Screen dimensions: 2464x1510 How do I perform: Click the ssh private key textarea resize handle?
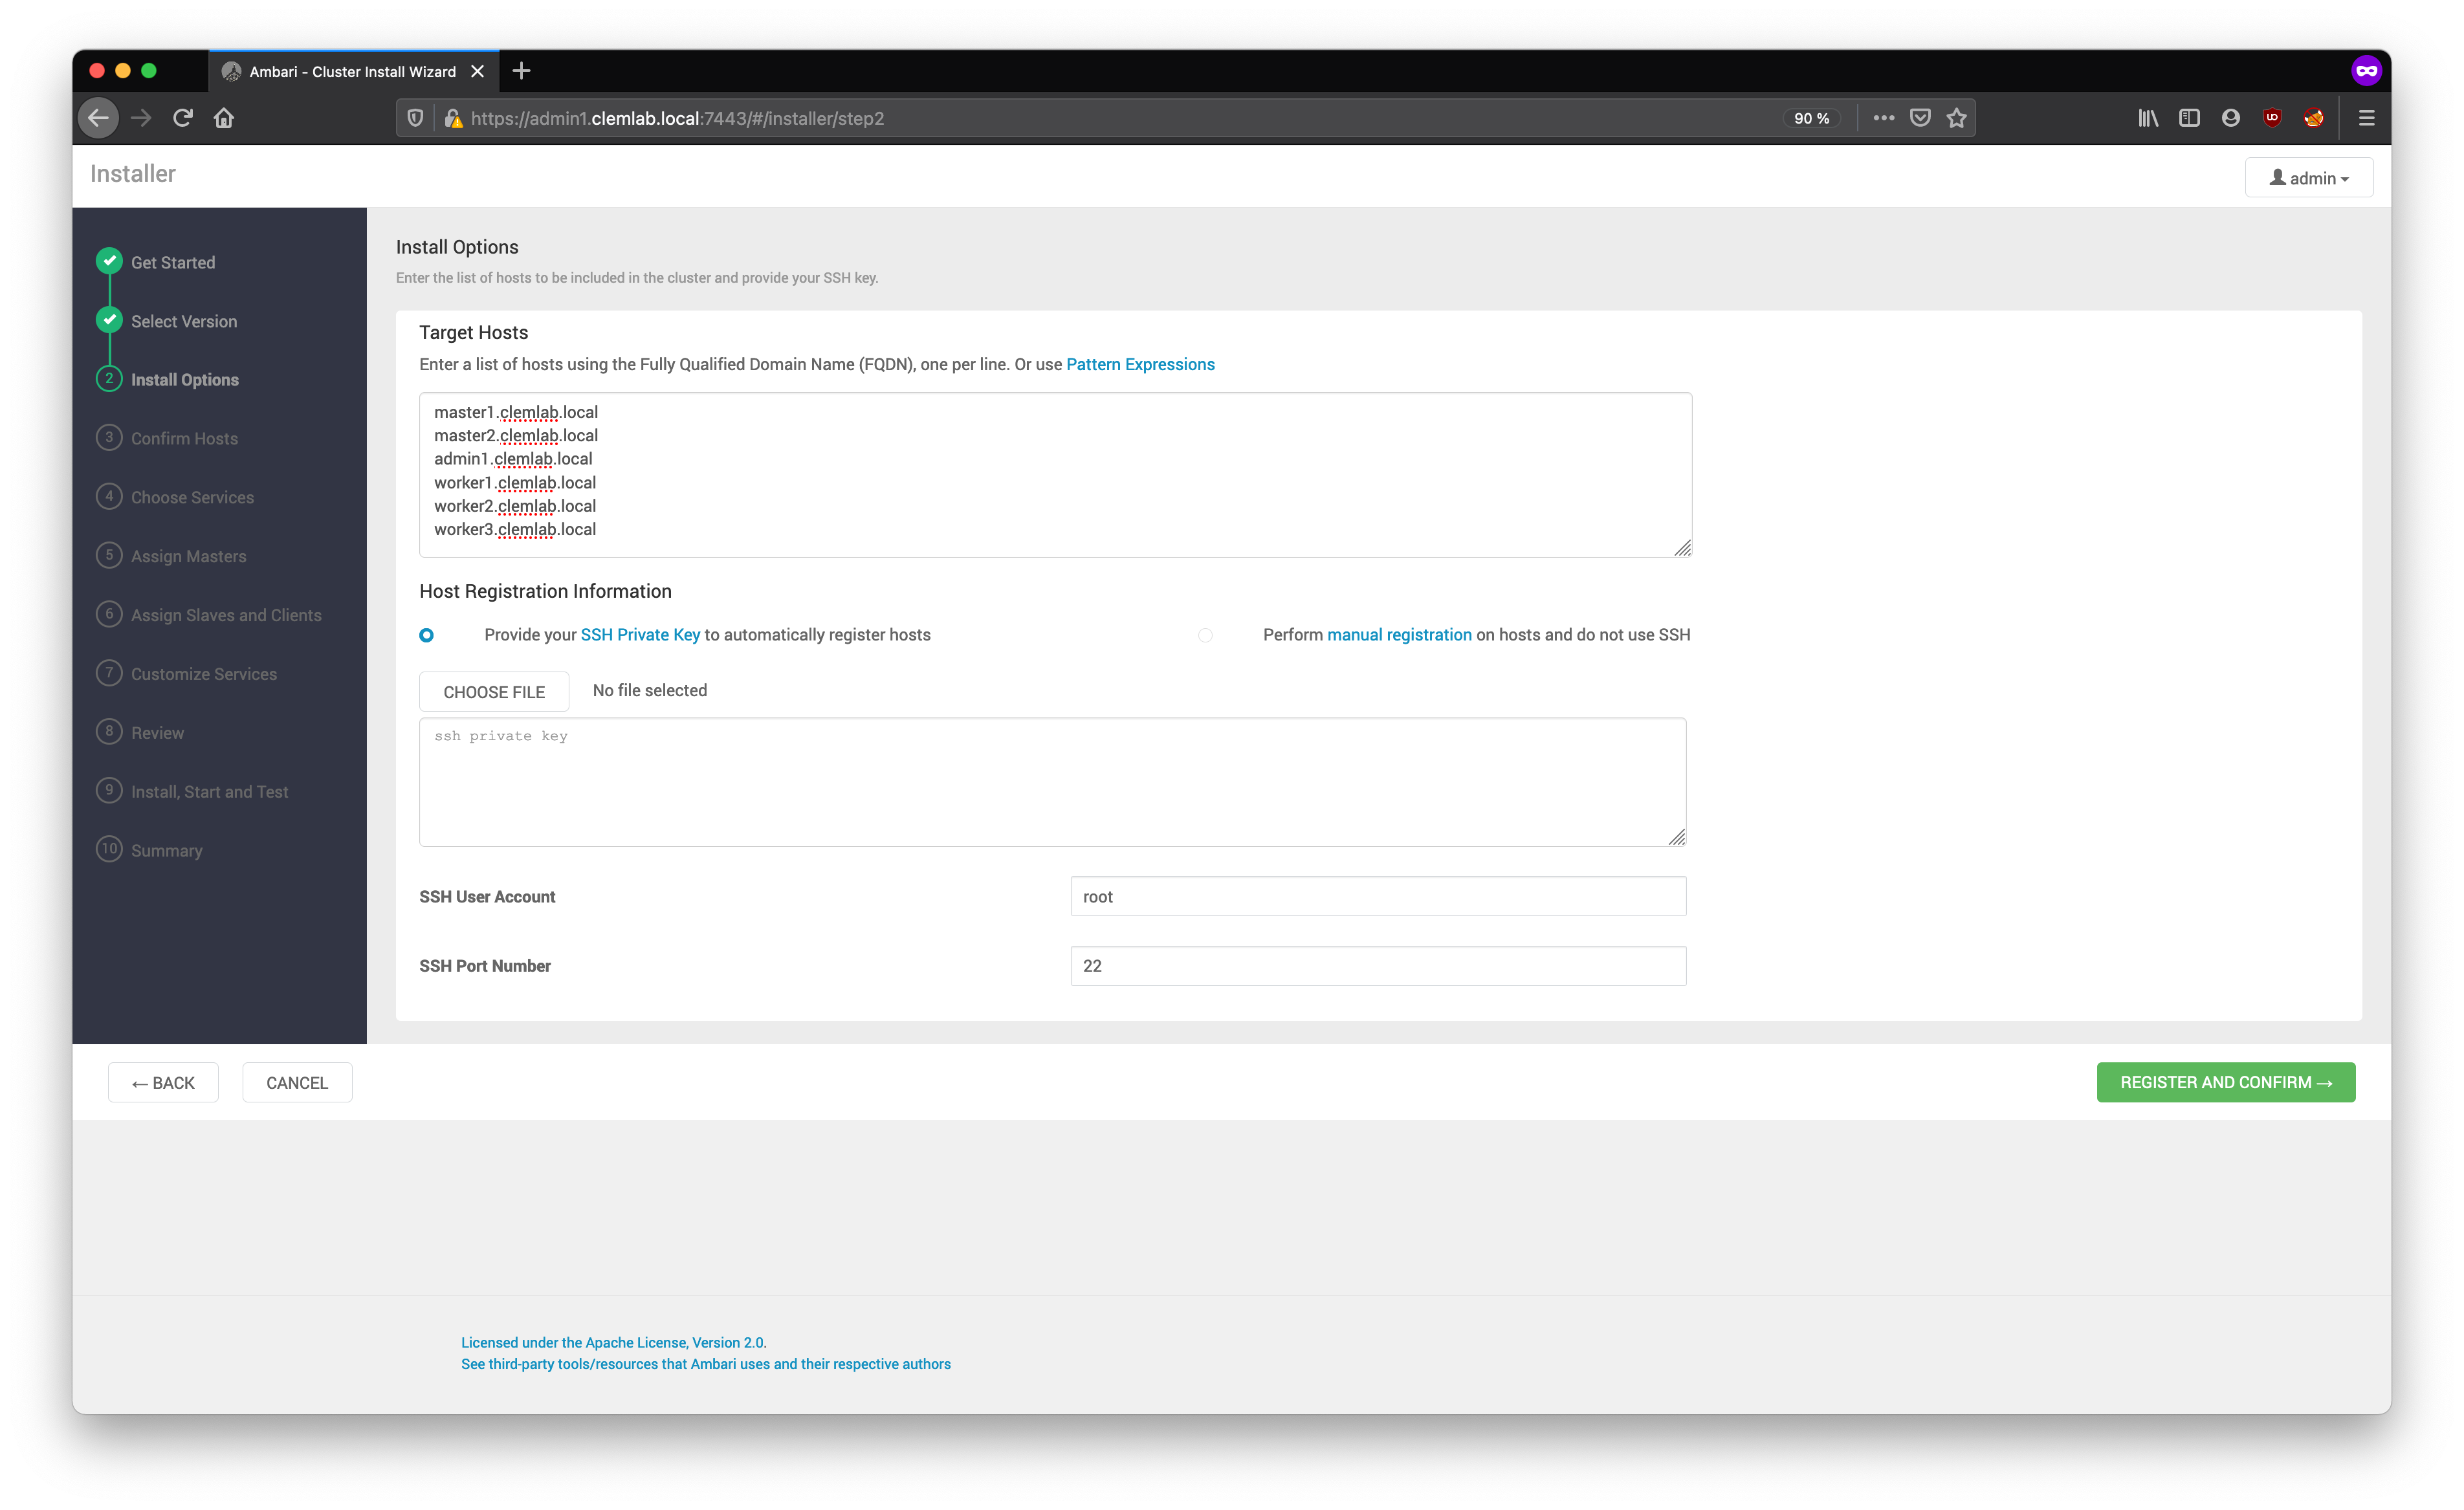pos(1677,837)
